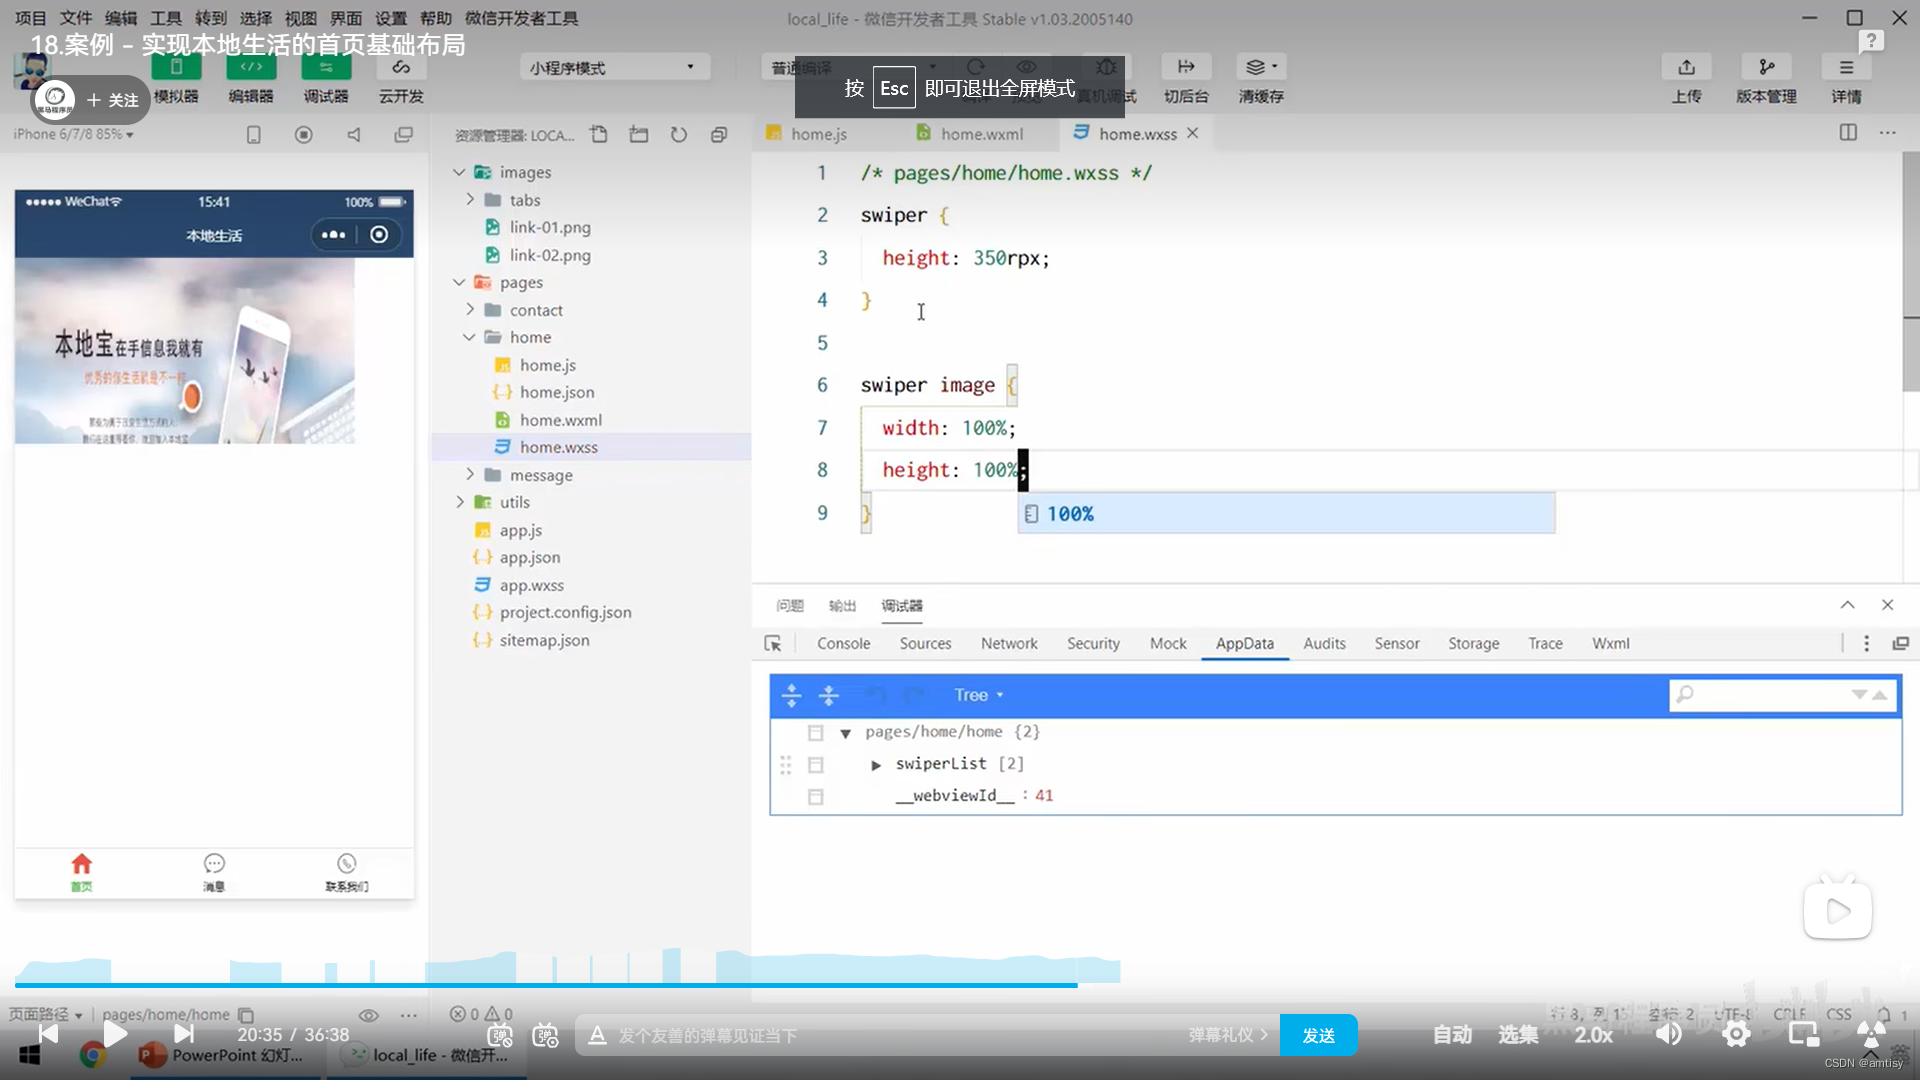Tick checkbox next to swiperList row
1920x1080 pixels.
(816, 765)
